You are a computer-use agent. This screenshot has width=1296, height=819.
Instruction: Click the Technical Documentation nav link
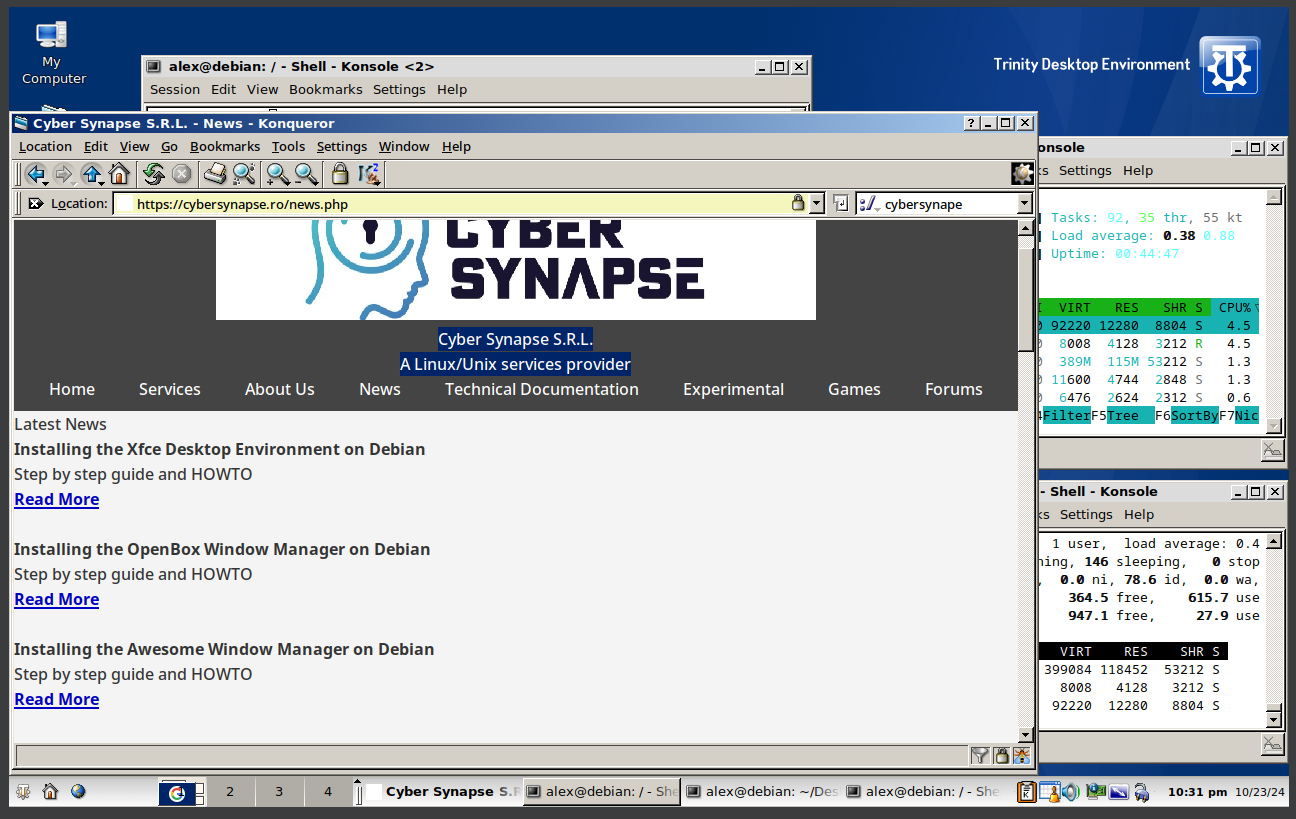541,389
